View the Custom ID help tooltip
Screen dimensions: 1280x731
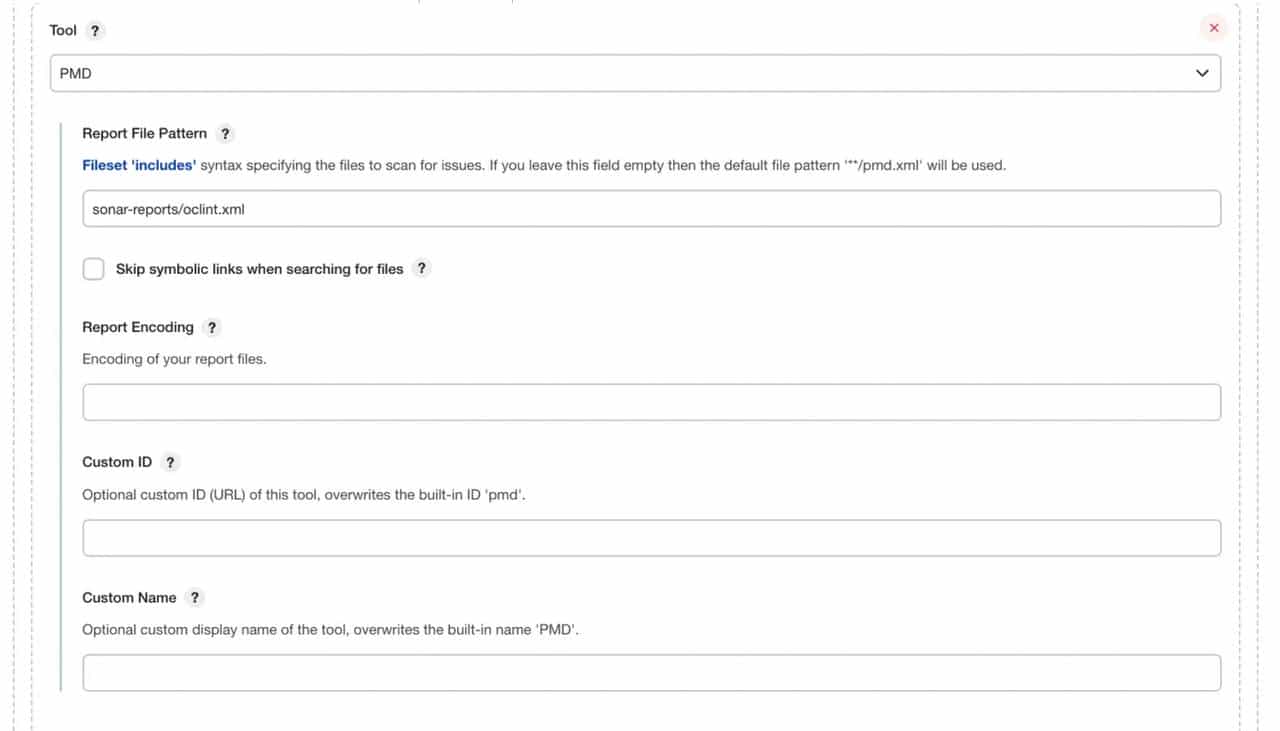169,462
